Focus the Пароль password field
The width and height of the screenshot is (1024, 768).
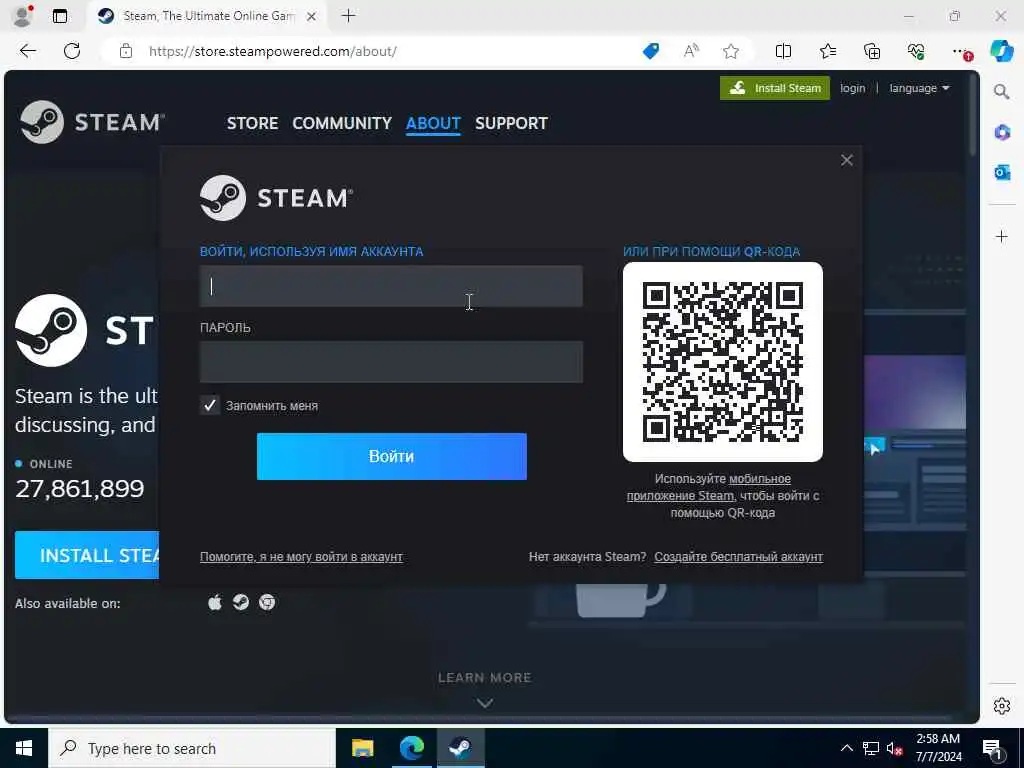pos(391,362)
